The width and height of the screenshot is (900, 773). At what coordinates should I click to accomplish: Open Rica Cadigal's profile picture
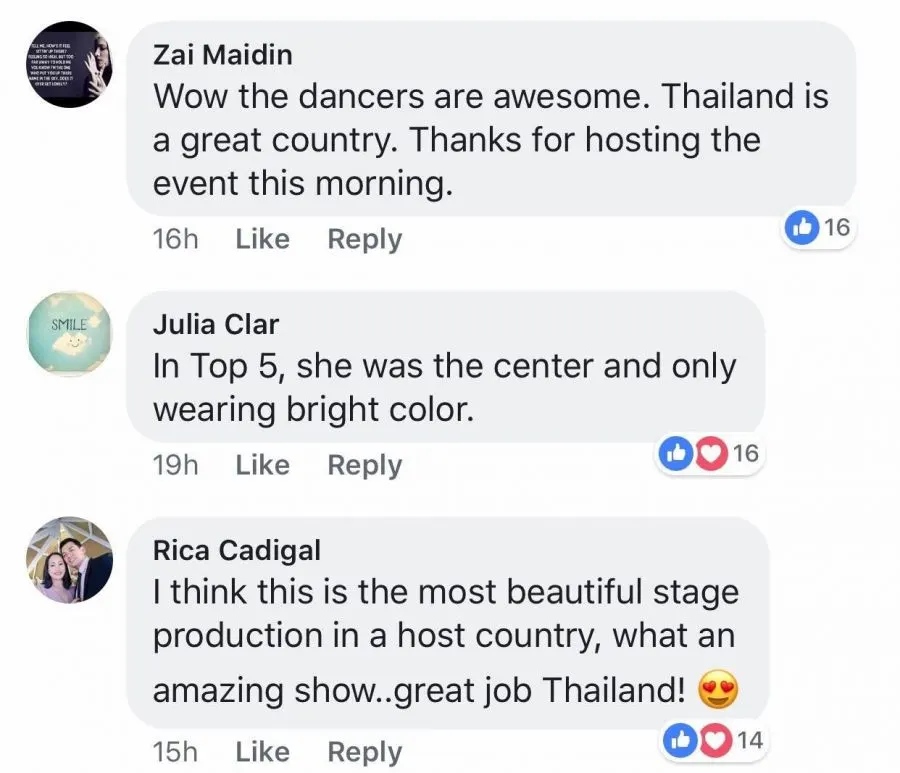[68, 560]
